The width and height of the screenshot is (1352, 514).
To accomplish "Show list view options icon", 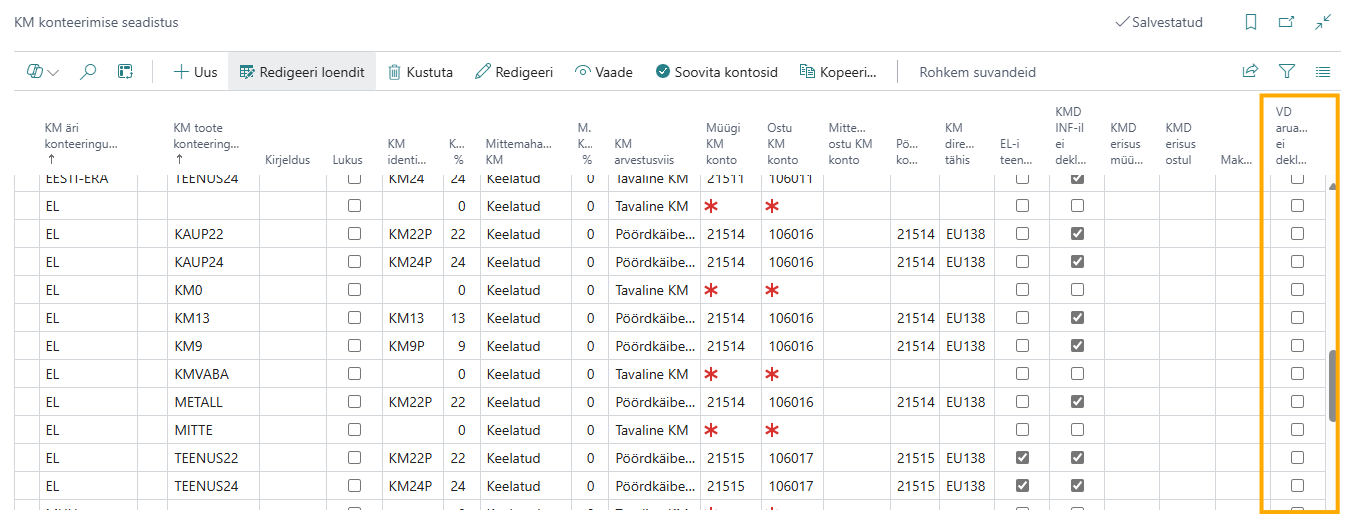I will tap(1323, 72).
